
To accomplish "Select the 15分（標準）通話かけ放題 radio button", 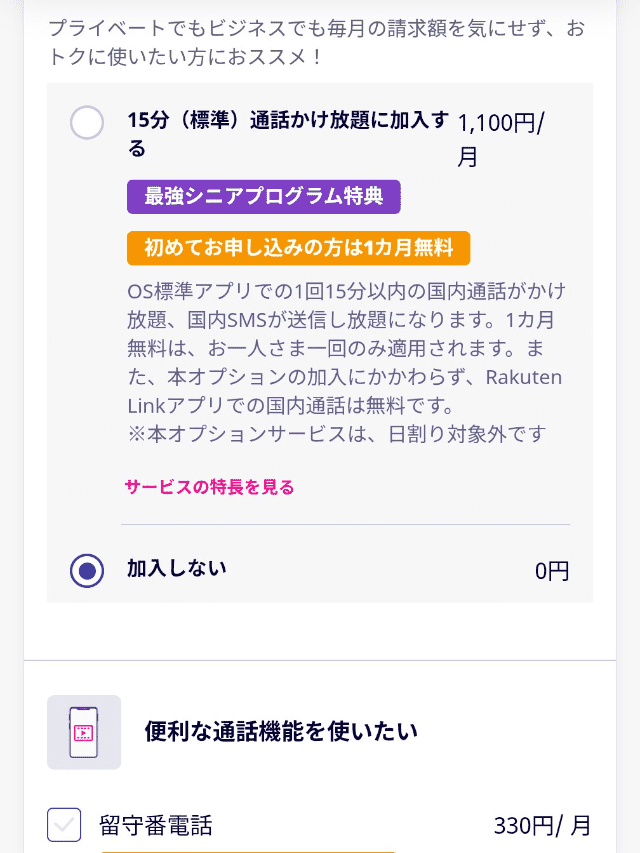I will [87, 122].
